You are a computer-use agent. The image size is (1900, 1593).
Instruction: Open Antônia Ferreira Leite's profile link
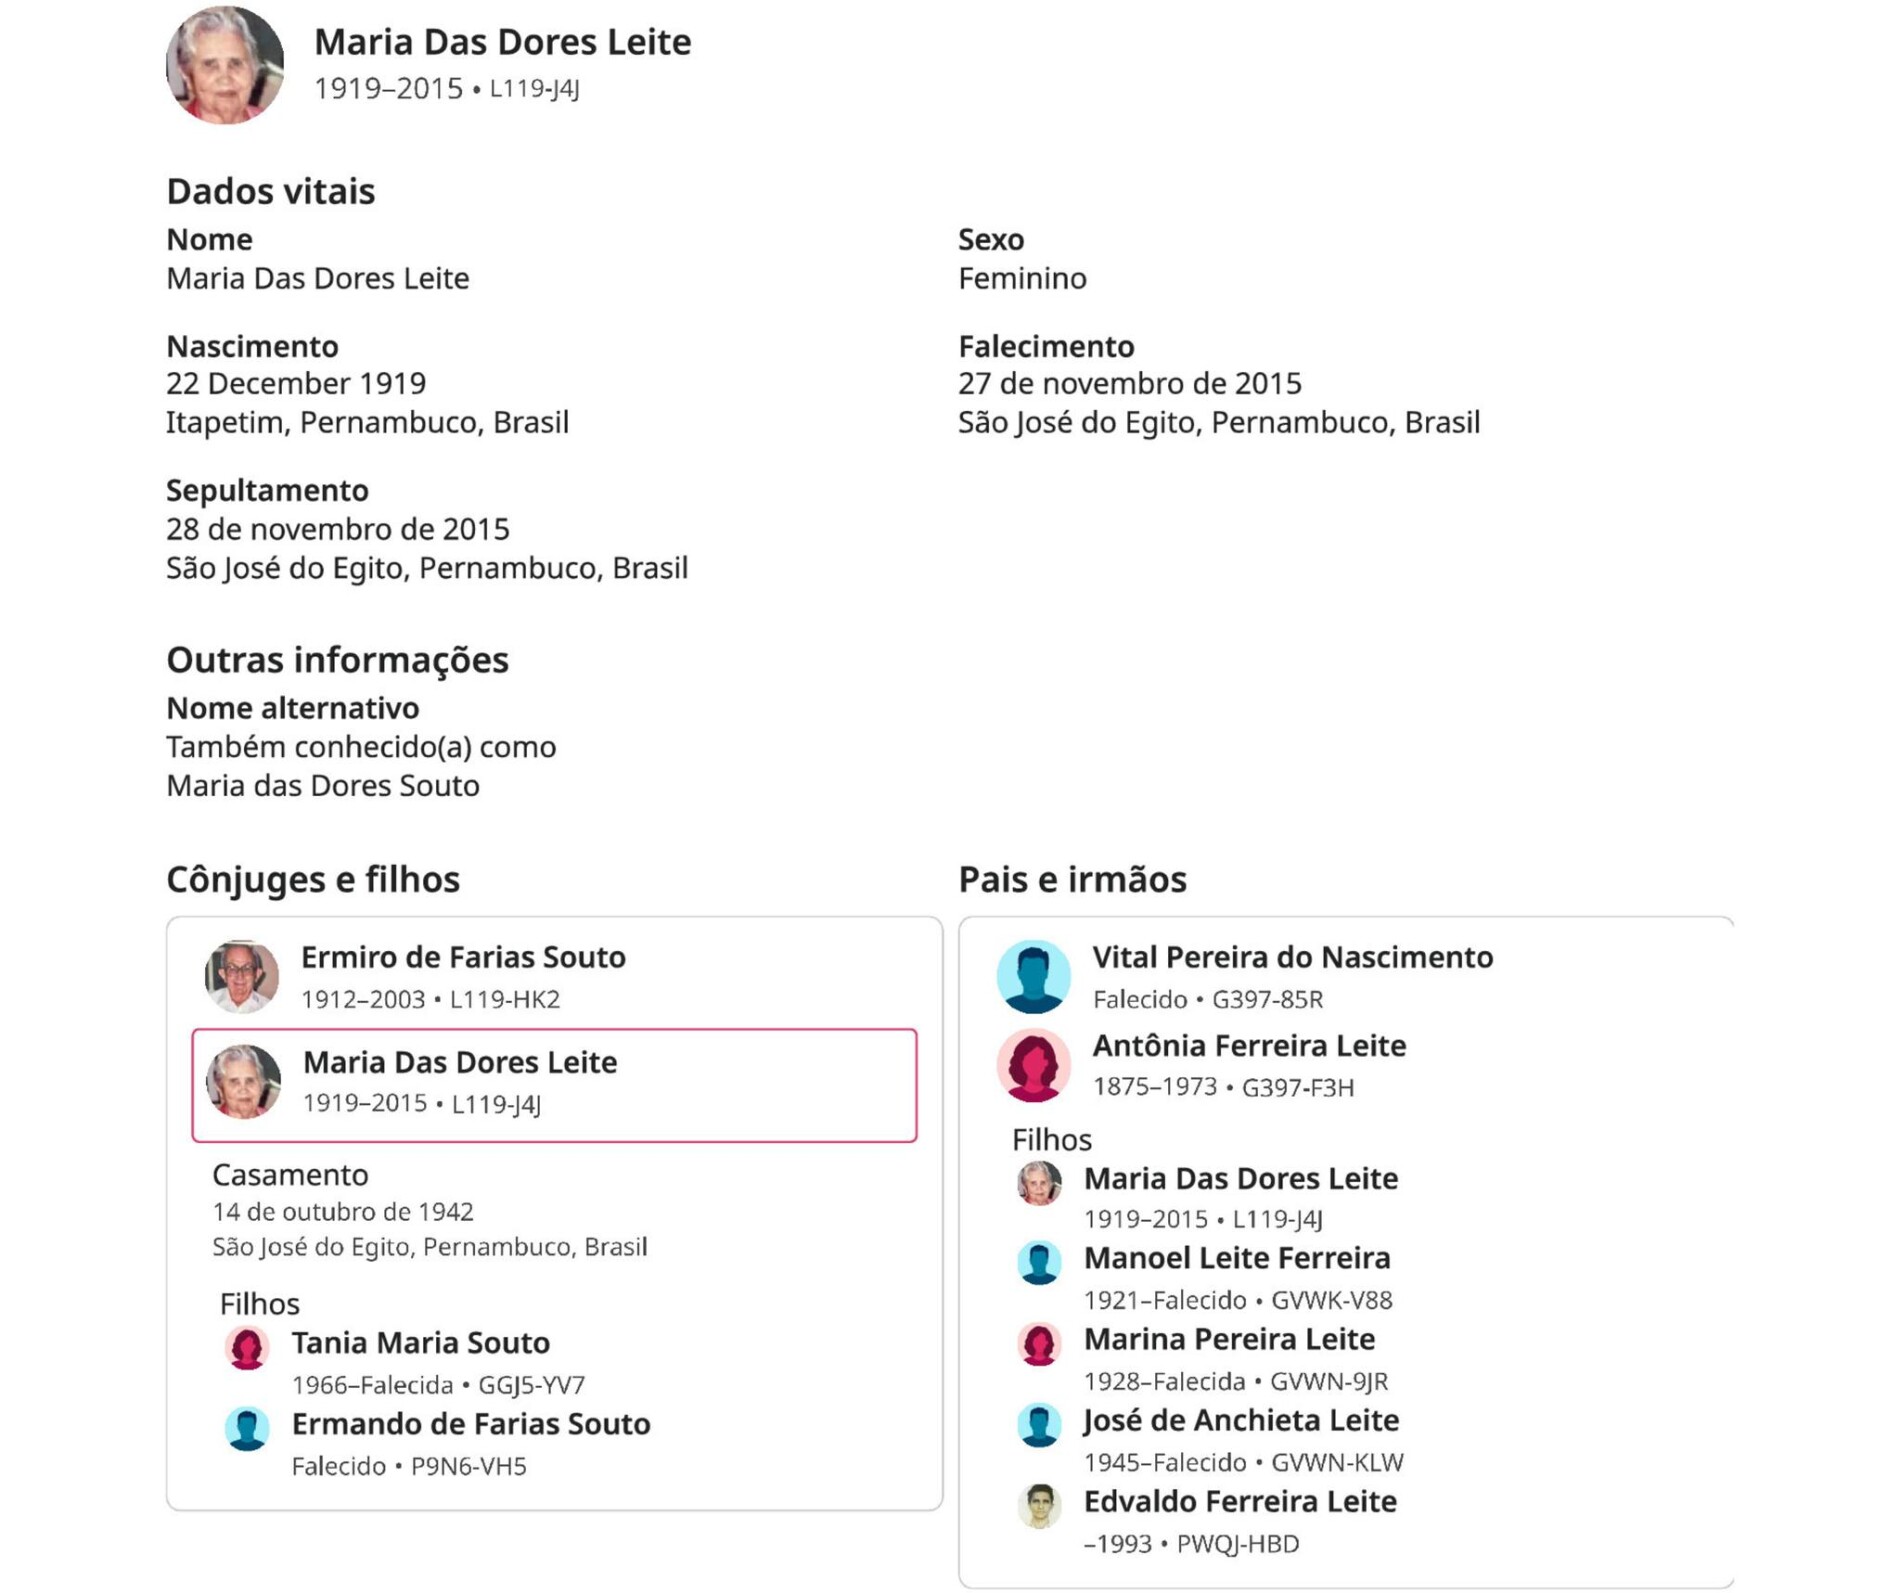point(1249,1045)
